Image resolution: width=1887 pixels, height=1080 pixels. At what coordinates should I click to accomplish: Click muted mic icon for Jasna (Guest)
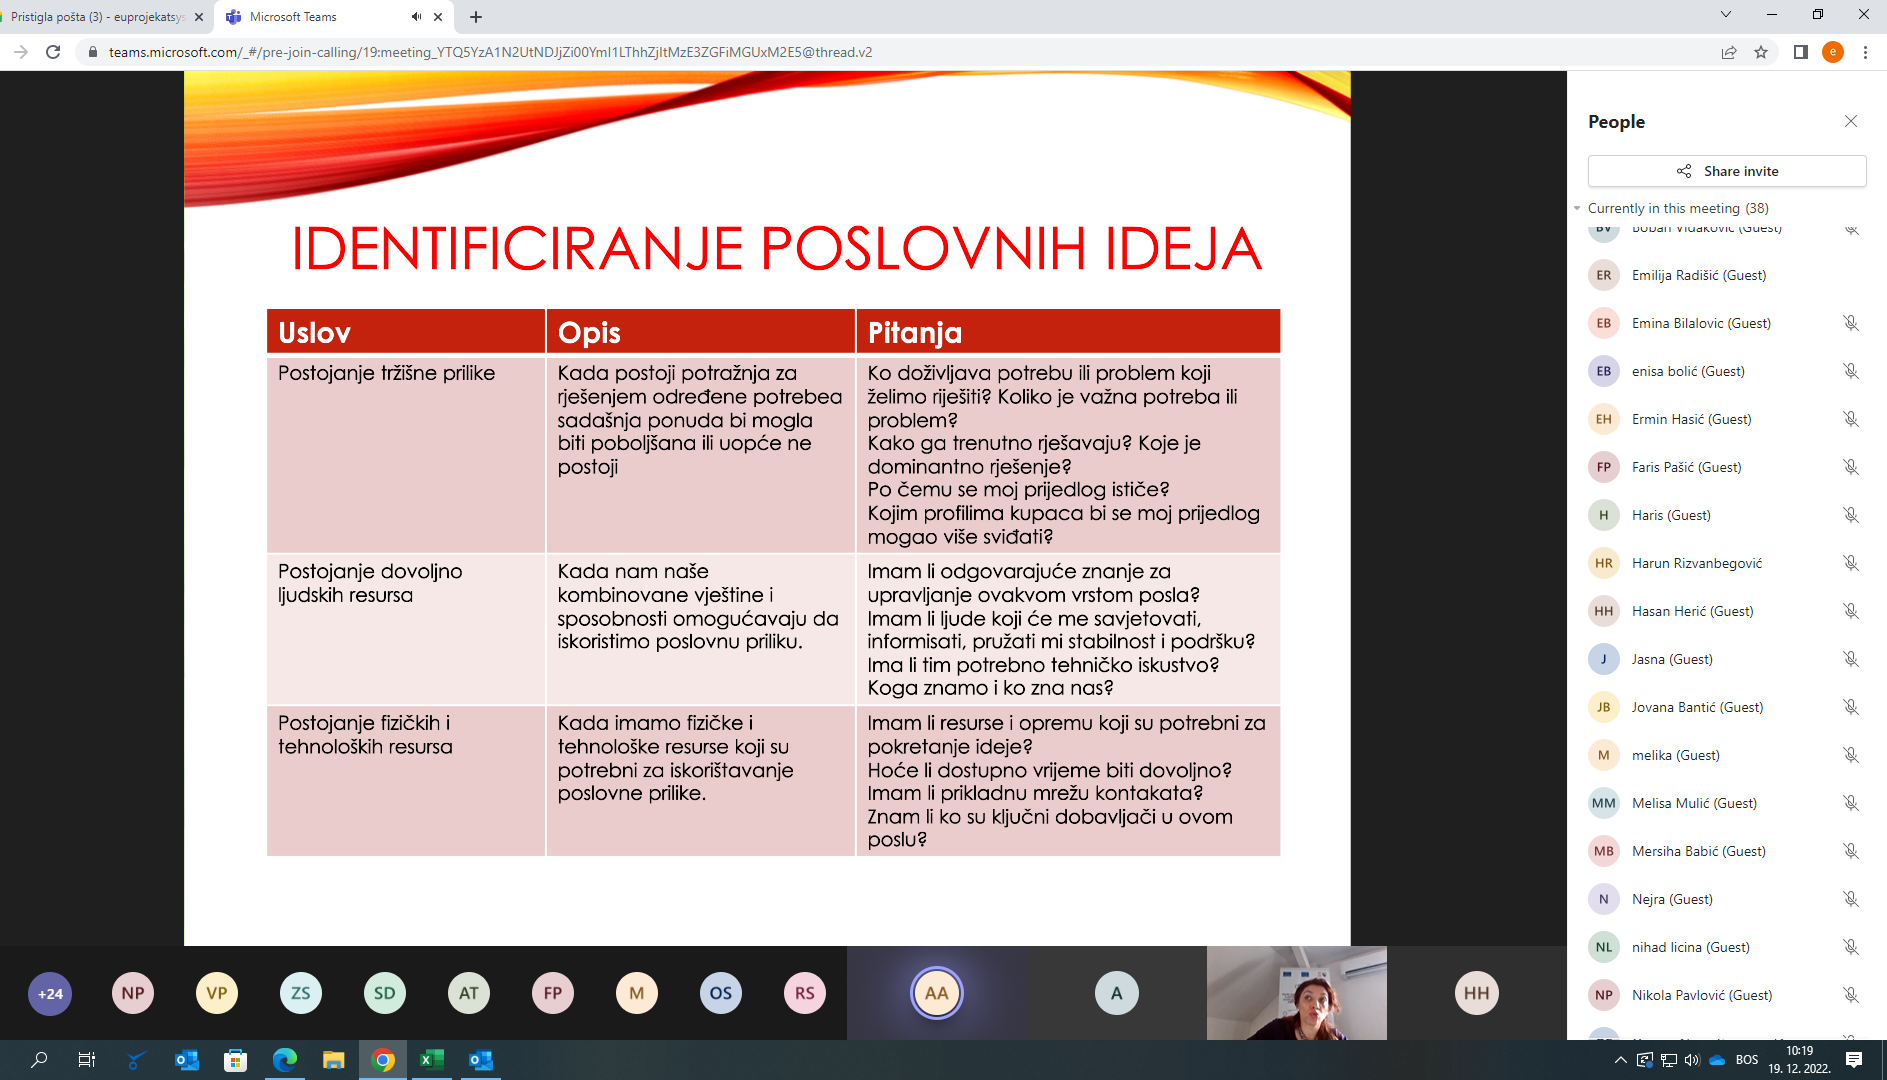[1851, 659]
